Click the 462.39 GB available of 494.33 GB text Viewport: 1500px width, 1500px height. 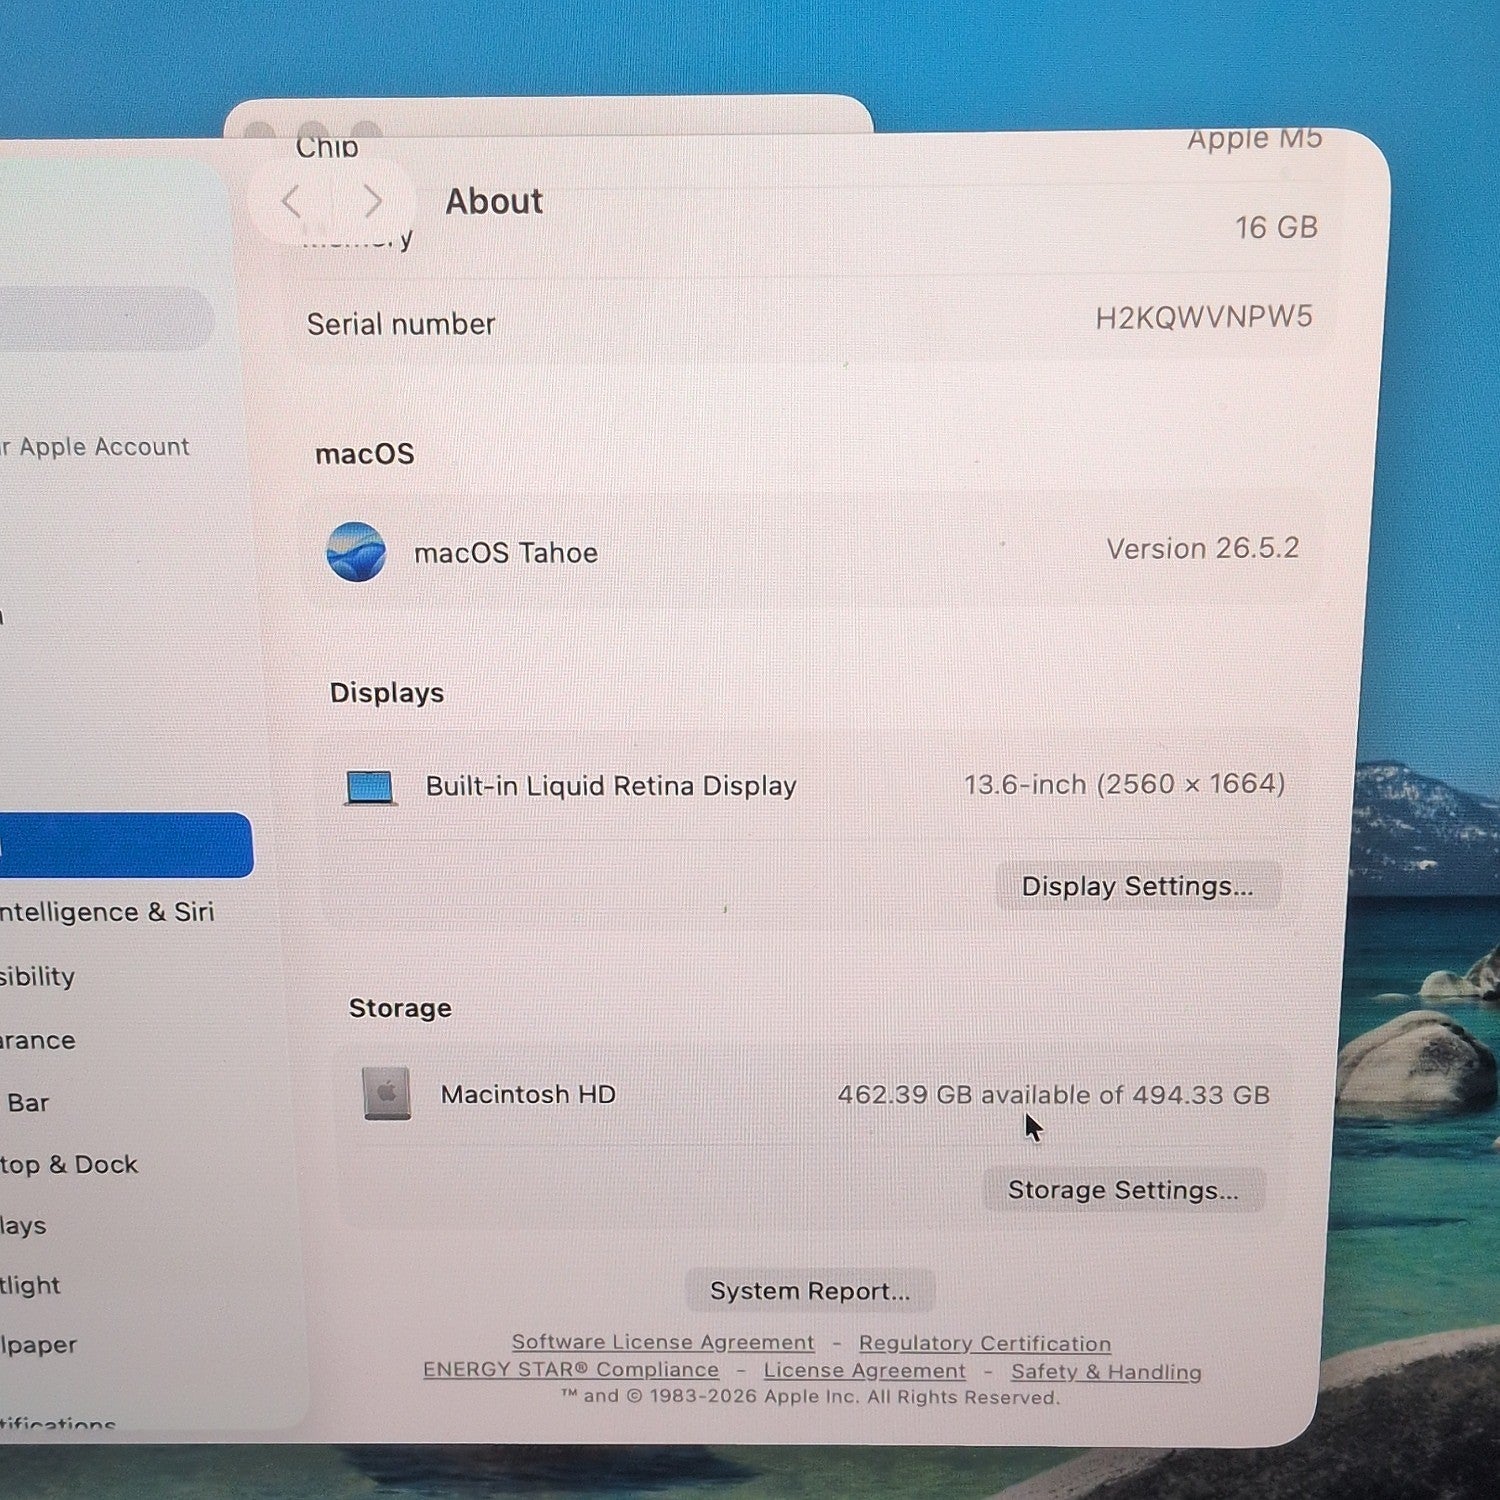[1054, 1095]
